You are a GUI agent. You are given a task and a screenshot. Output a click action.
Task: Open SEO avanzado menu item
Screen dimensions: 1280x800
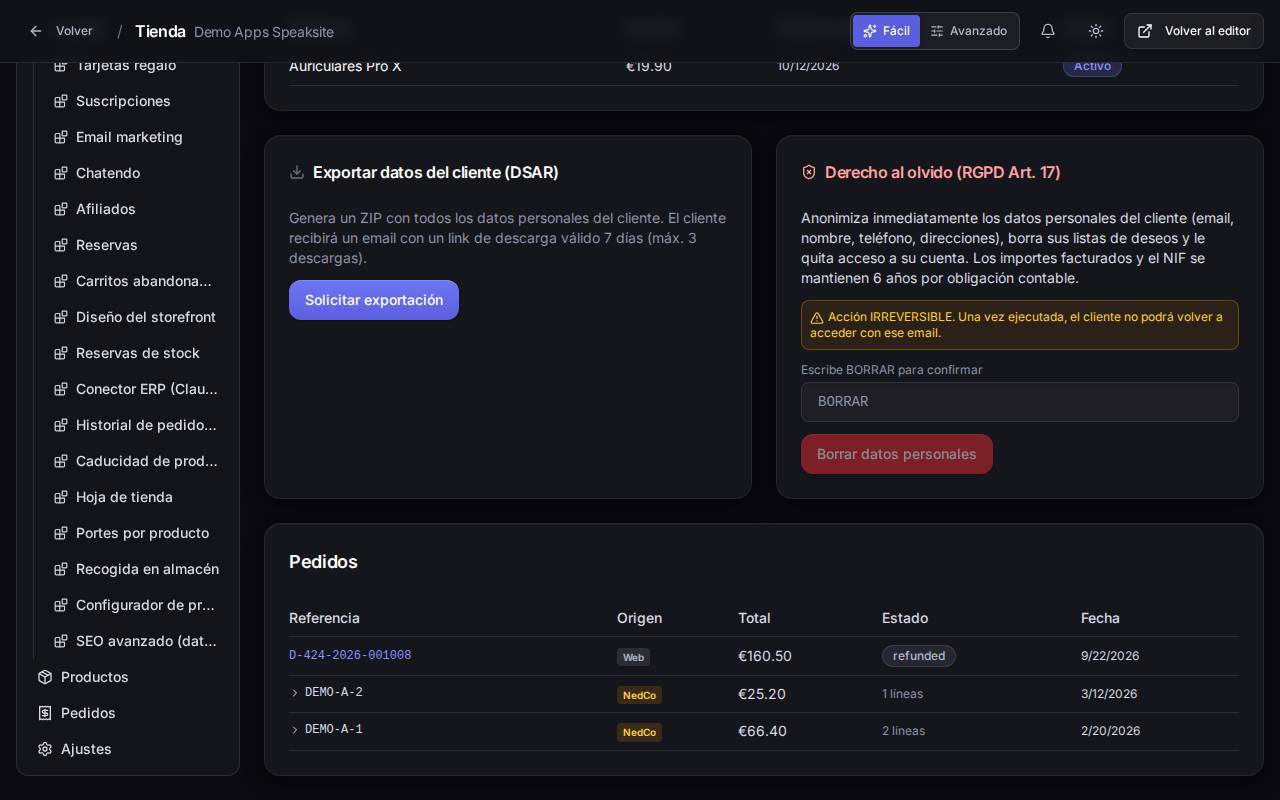click(x=136, y=641)
